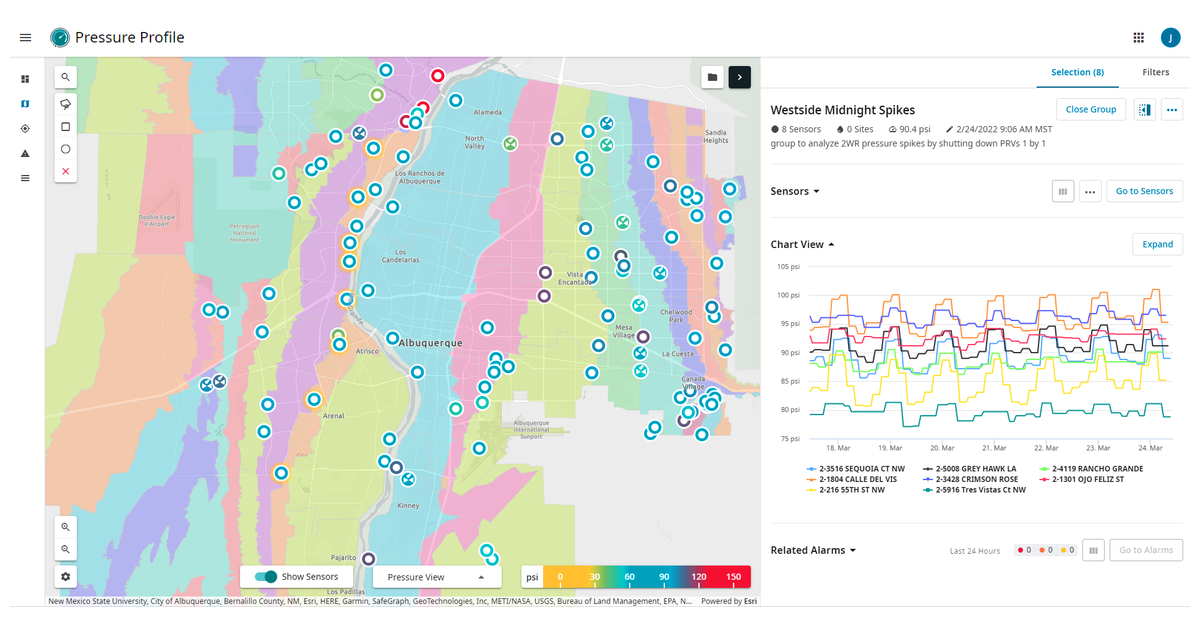Open the alerts warning icon in sidebar
1200x627 pixels.
click(24, 153)
